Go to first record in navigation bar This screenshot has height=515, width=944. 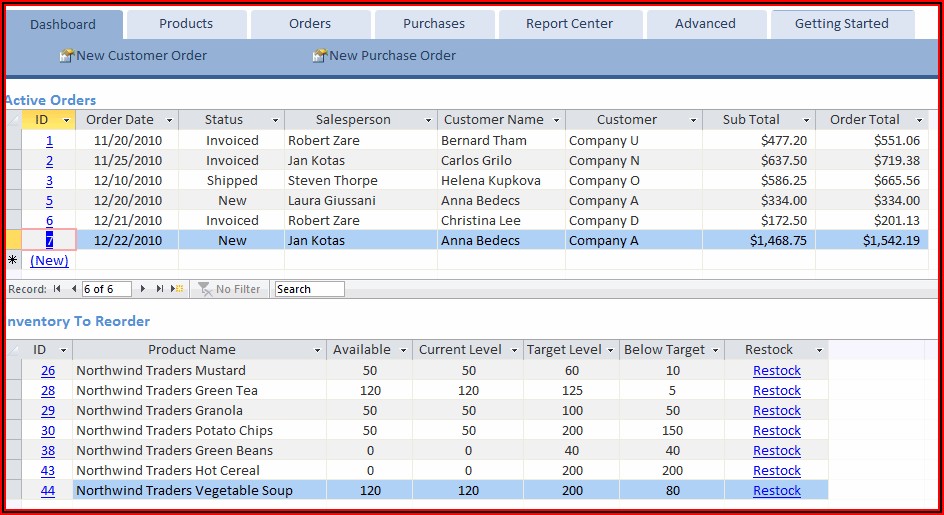click(x=56, y=289)
